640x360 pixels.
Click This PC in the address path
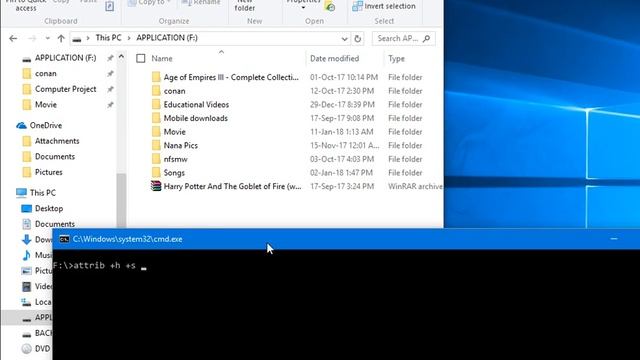(108, 38)
